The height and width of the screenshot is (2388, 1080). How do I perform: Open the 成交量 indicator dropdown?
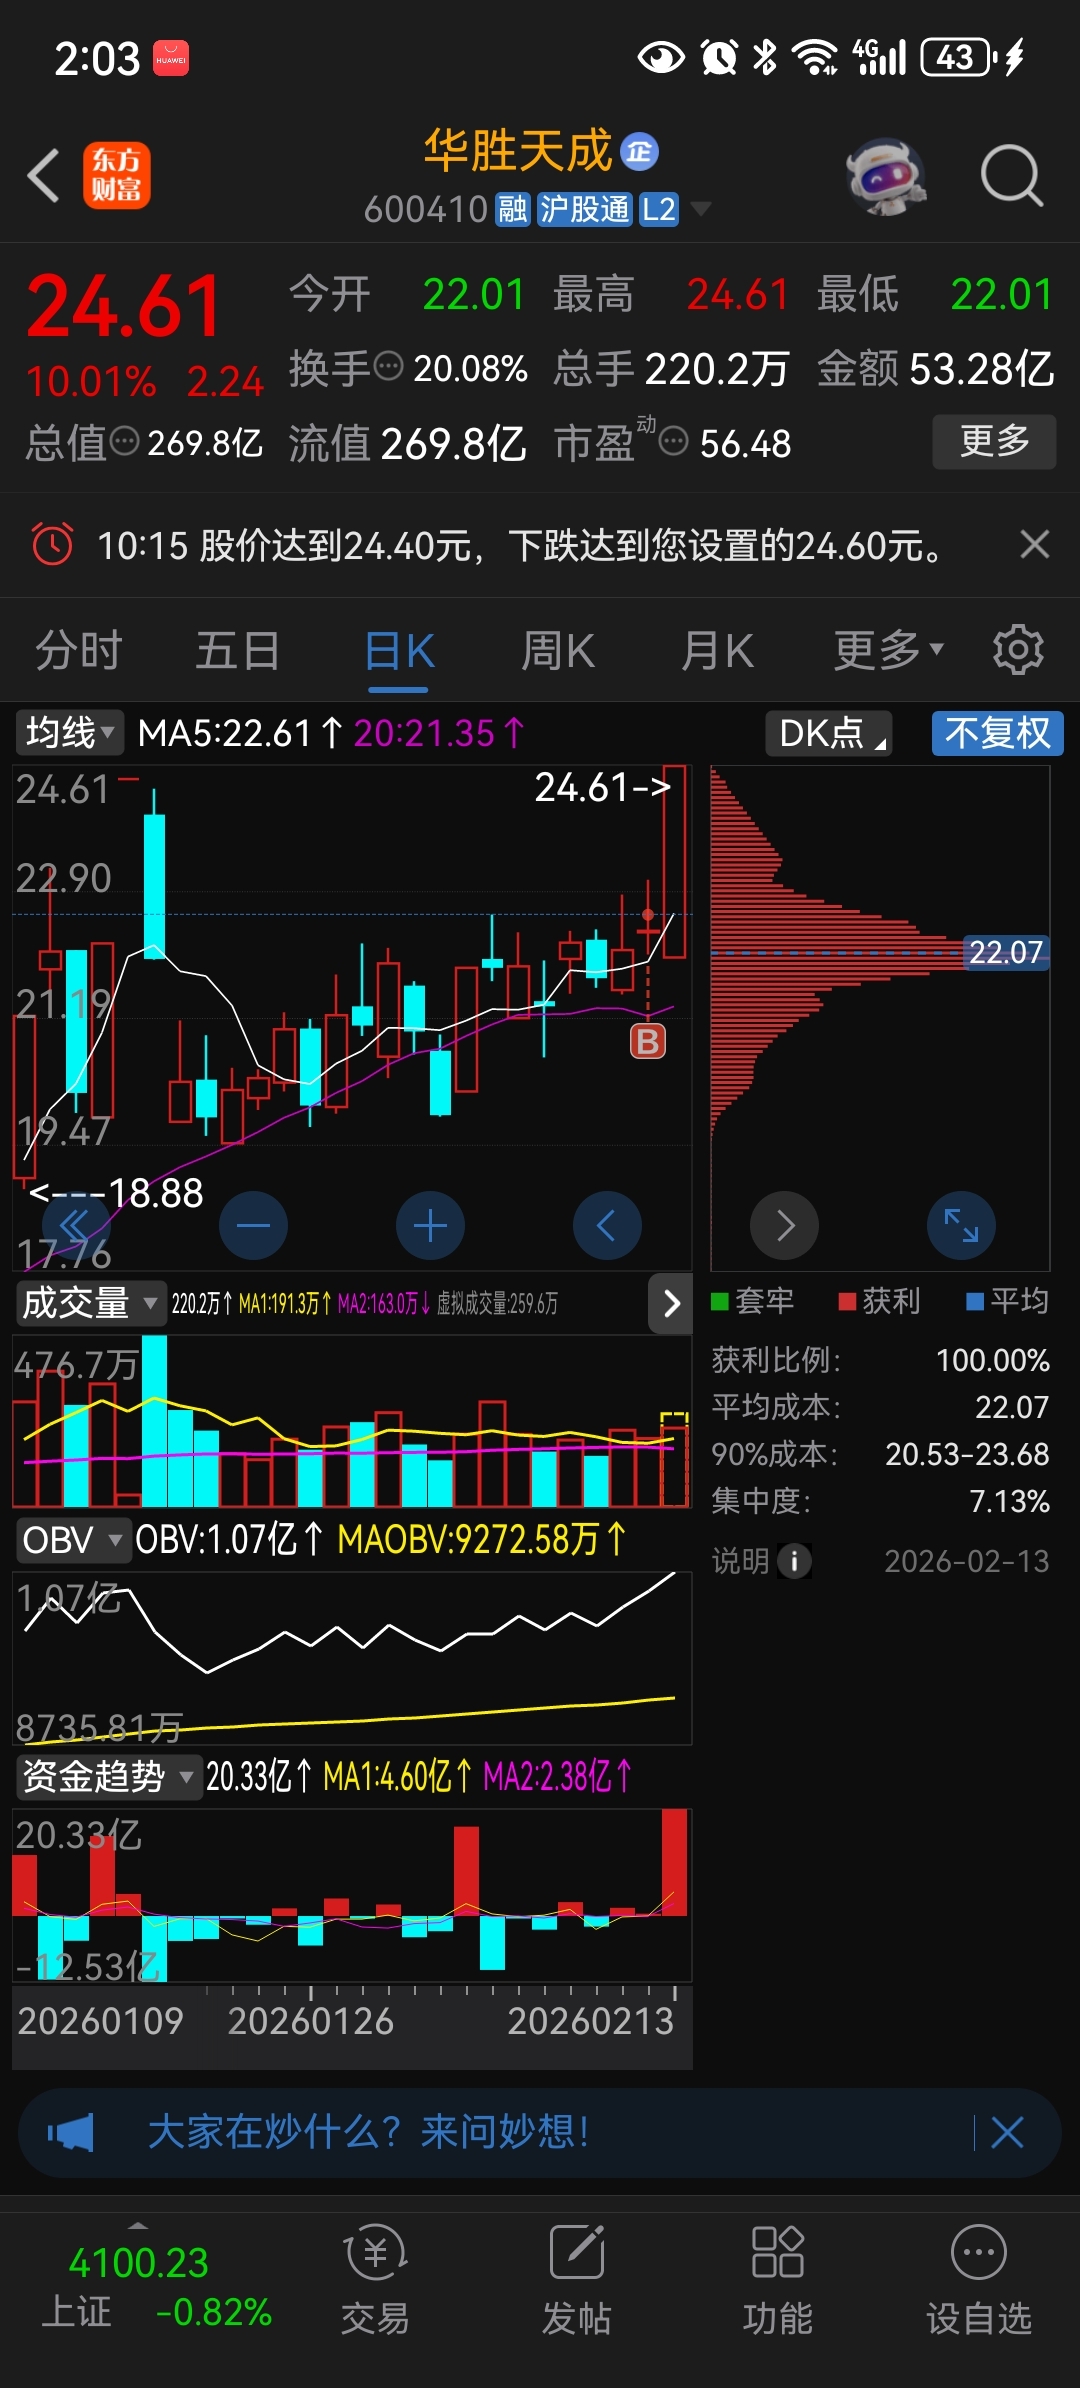[90, 1303]
